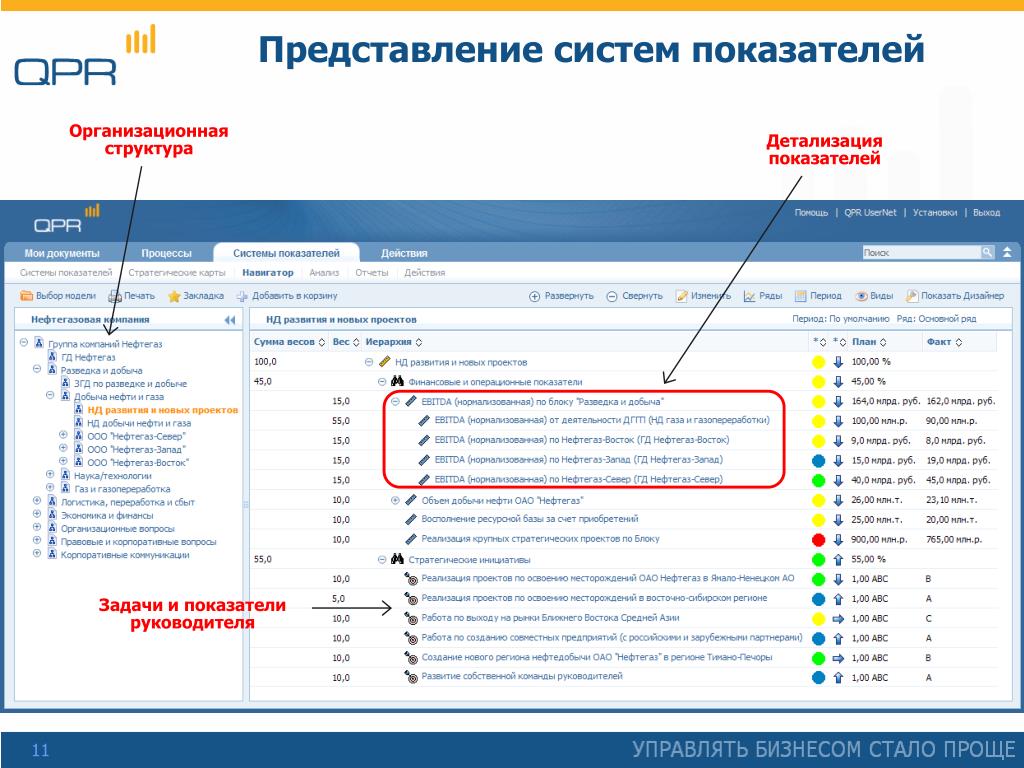Open Восполнение ресурсной базы за счет приобретений
The image size is (1024, 768).
[x=530, y=519]
